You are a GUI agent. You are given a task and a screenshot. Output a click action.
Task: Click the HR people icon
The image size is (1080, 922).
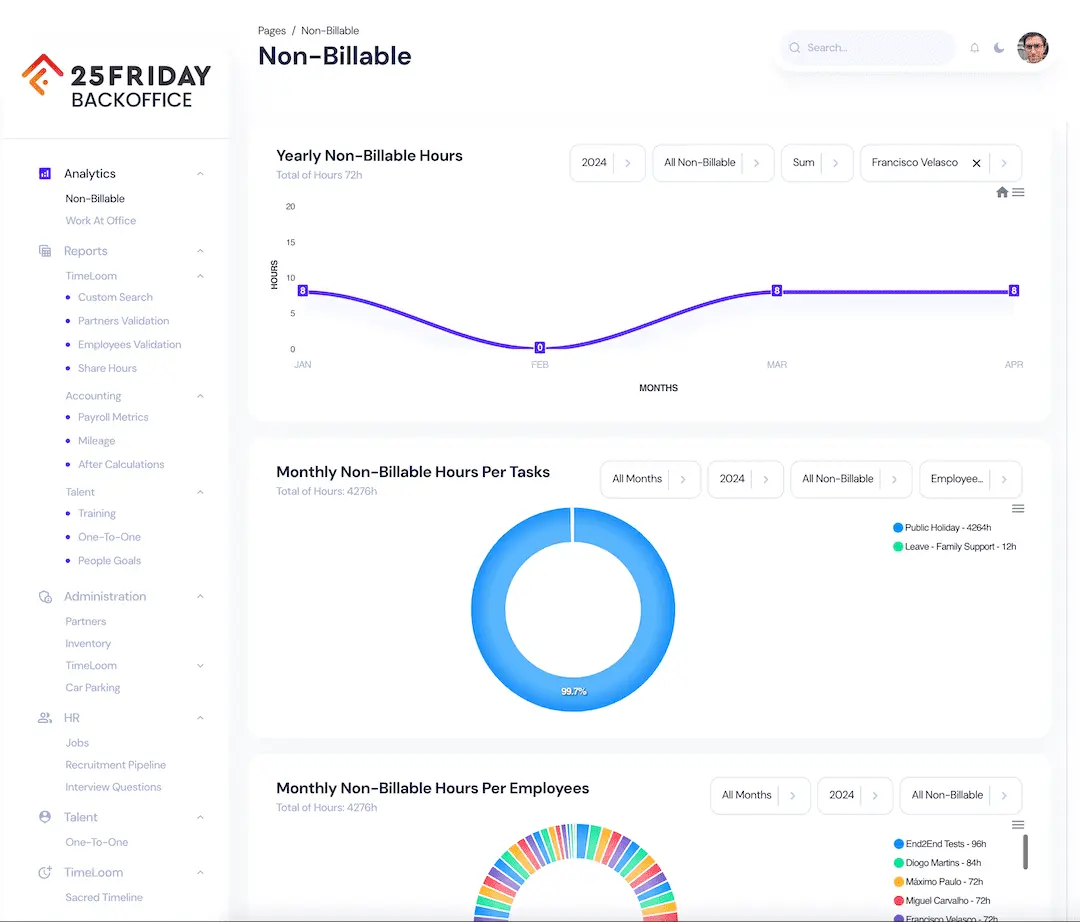45,718
